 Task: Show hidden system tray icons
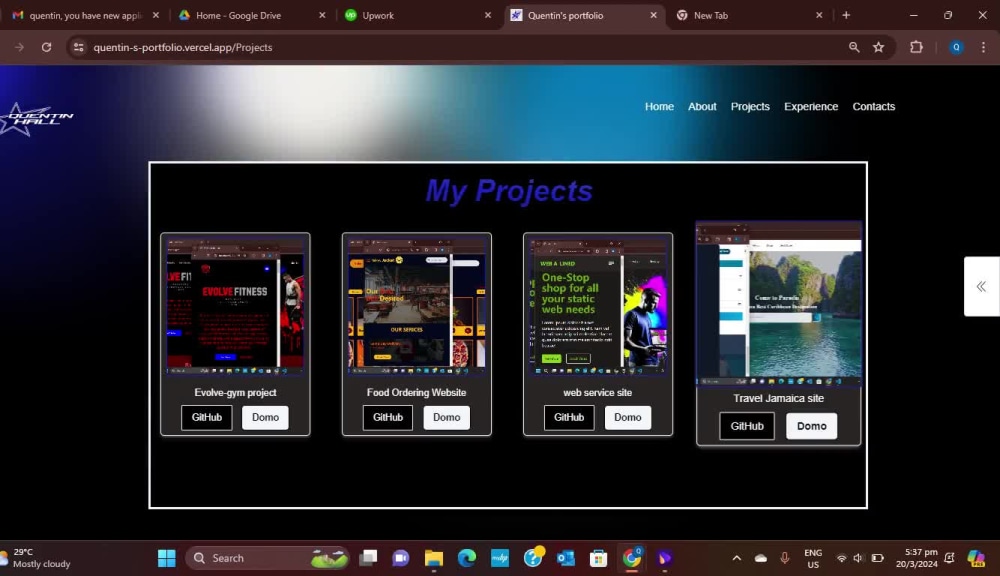[737, 558]
